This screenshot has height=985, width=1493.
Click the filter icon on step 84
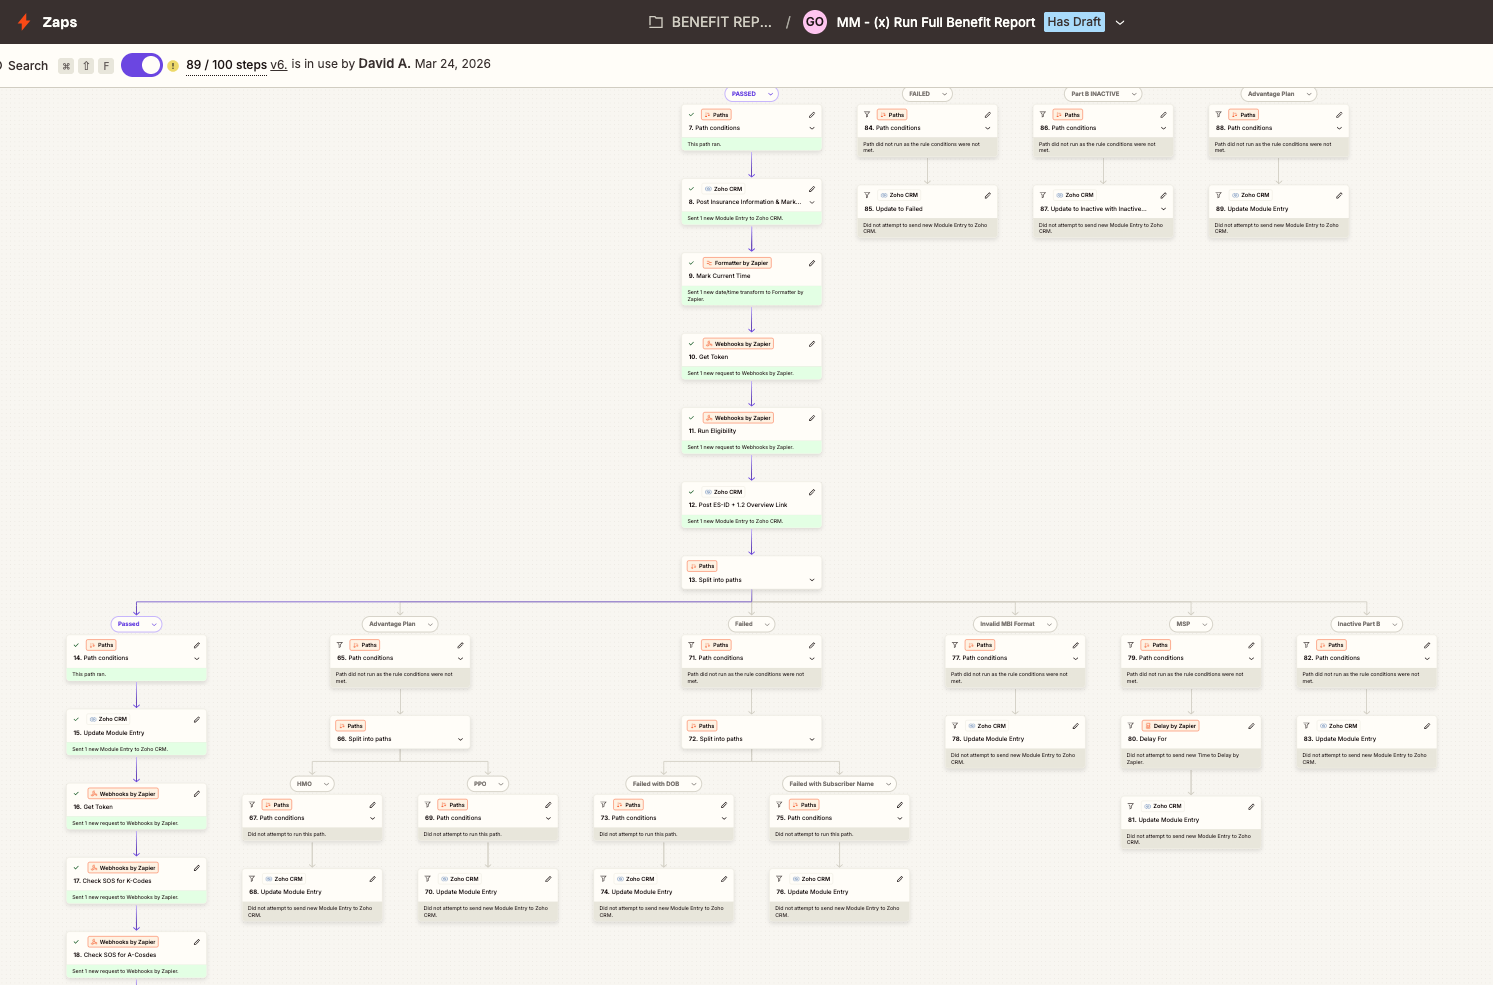[x=867, y=115]
